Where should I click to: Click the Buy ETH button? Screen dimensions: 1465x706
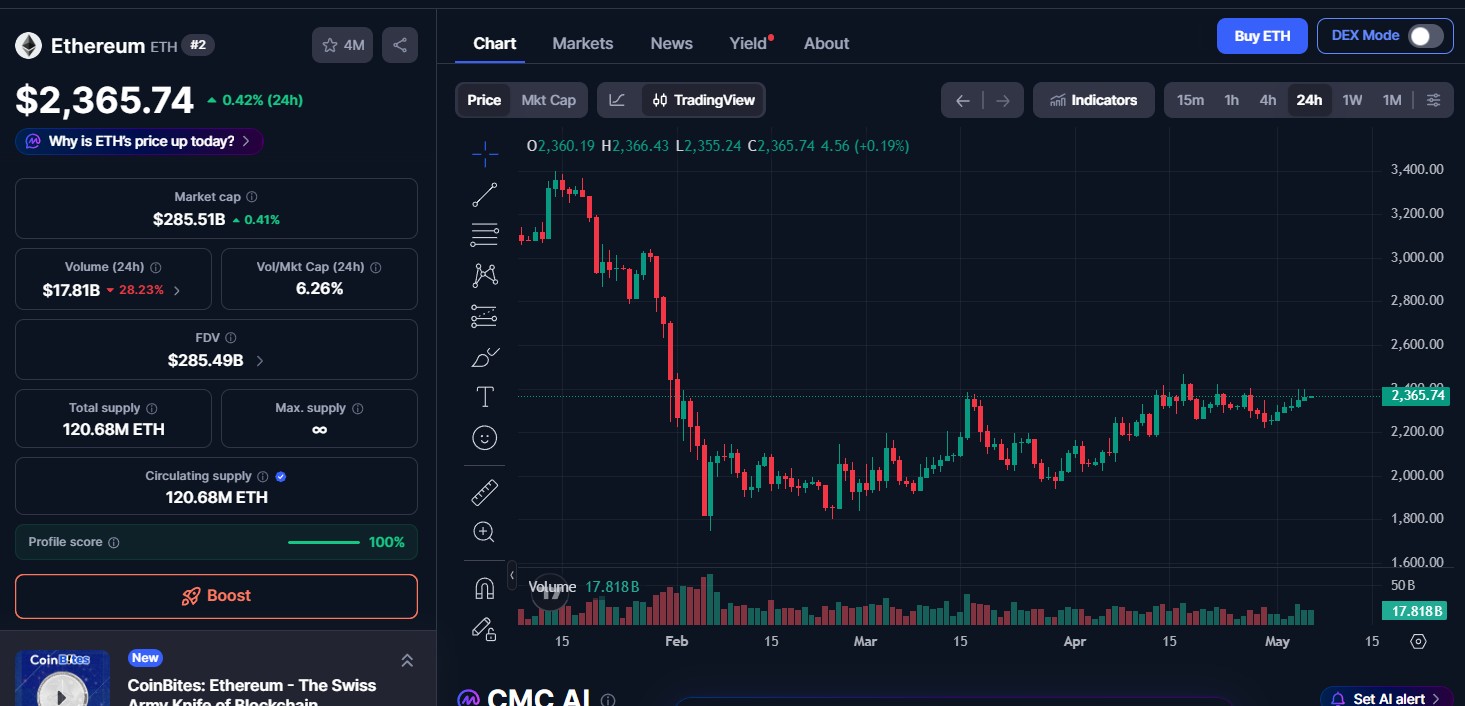coord(1262,36)
